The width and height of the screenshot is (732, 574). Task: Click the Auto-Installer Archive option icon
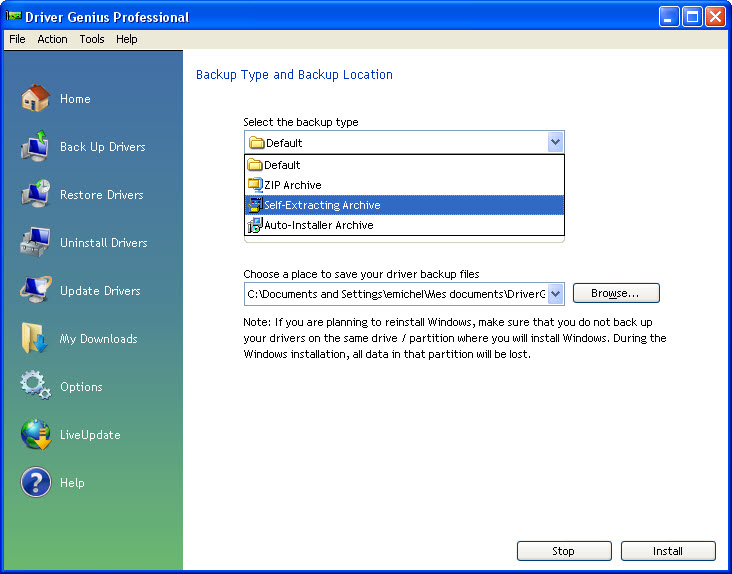tap(255, 225)
